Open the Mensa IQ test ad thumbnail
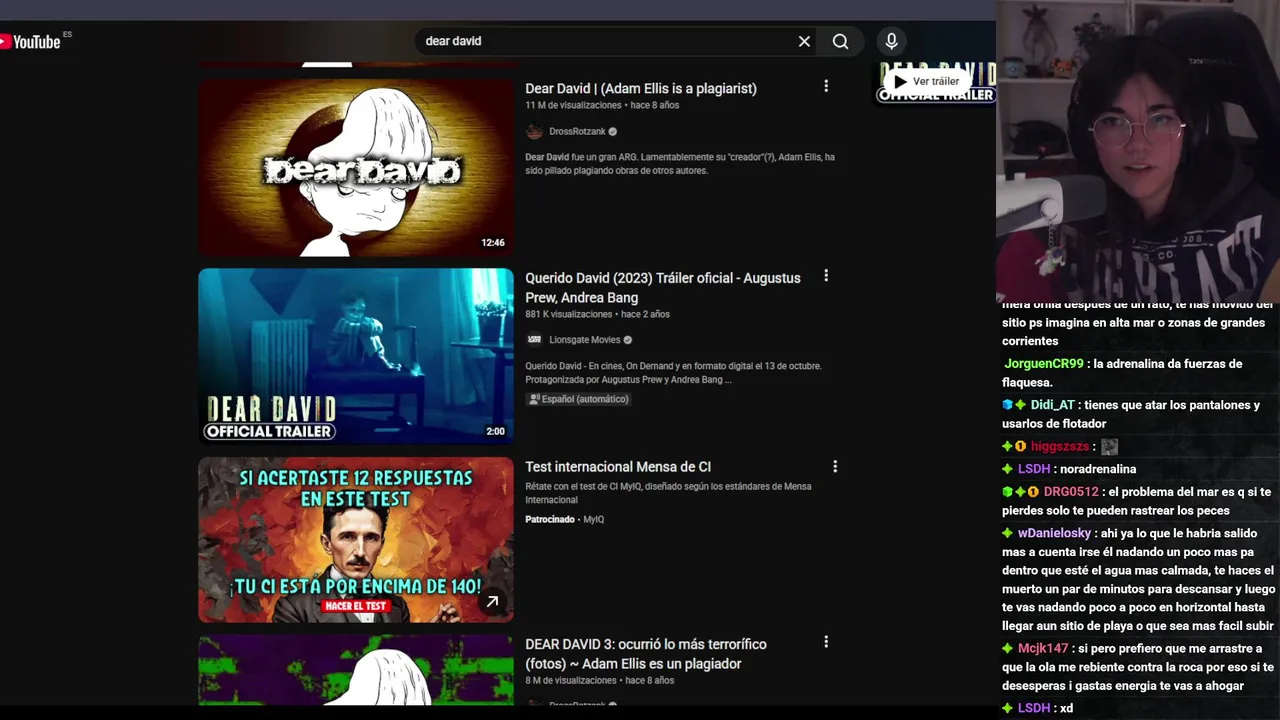Image resolution: width=1280 pixels, height=720 pixels. click(x=356, y=540)
